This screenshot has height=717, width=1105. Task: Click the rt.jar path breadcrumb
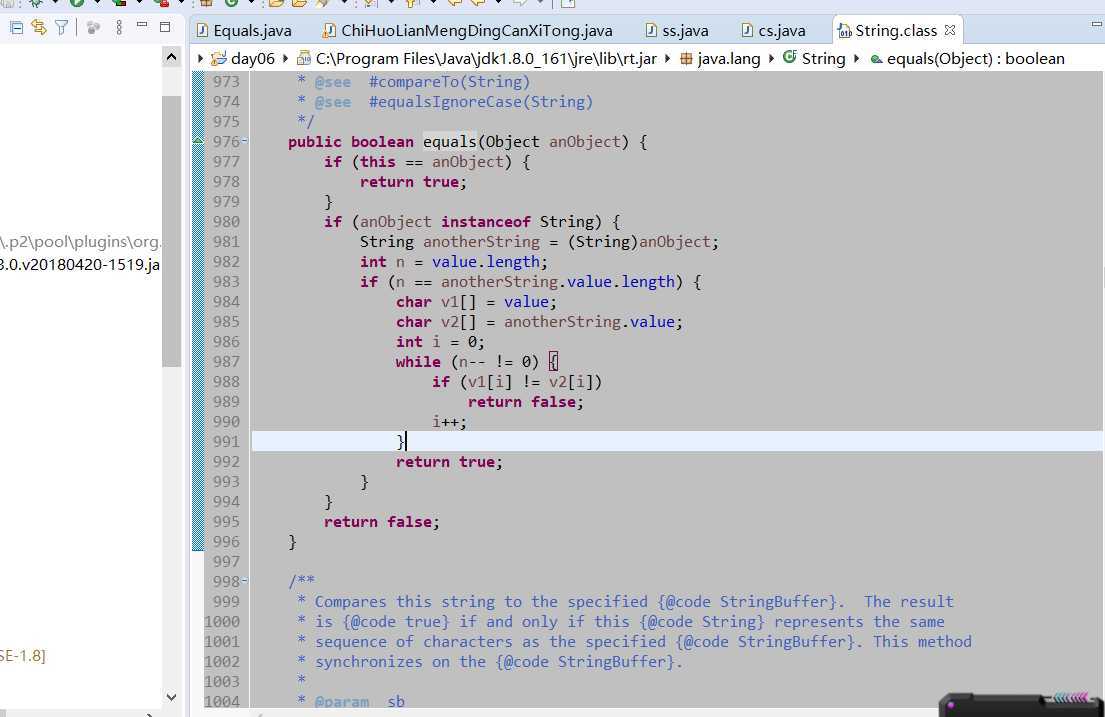pyautogui.click(x=486, y=59)
